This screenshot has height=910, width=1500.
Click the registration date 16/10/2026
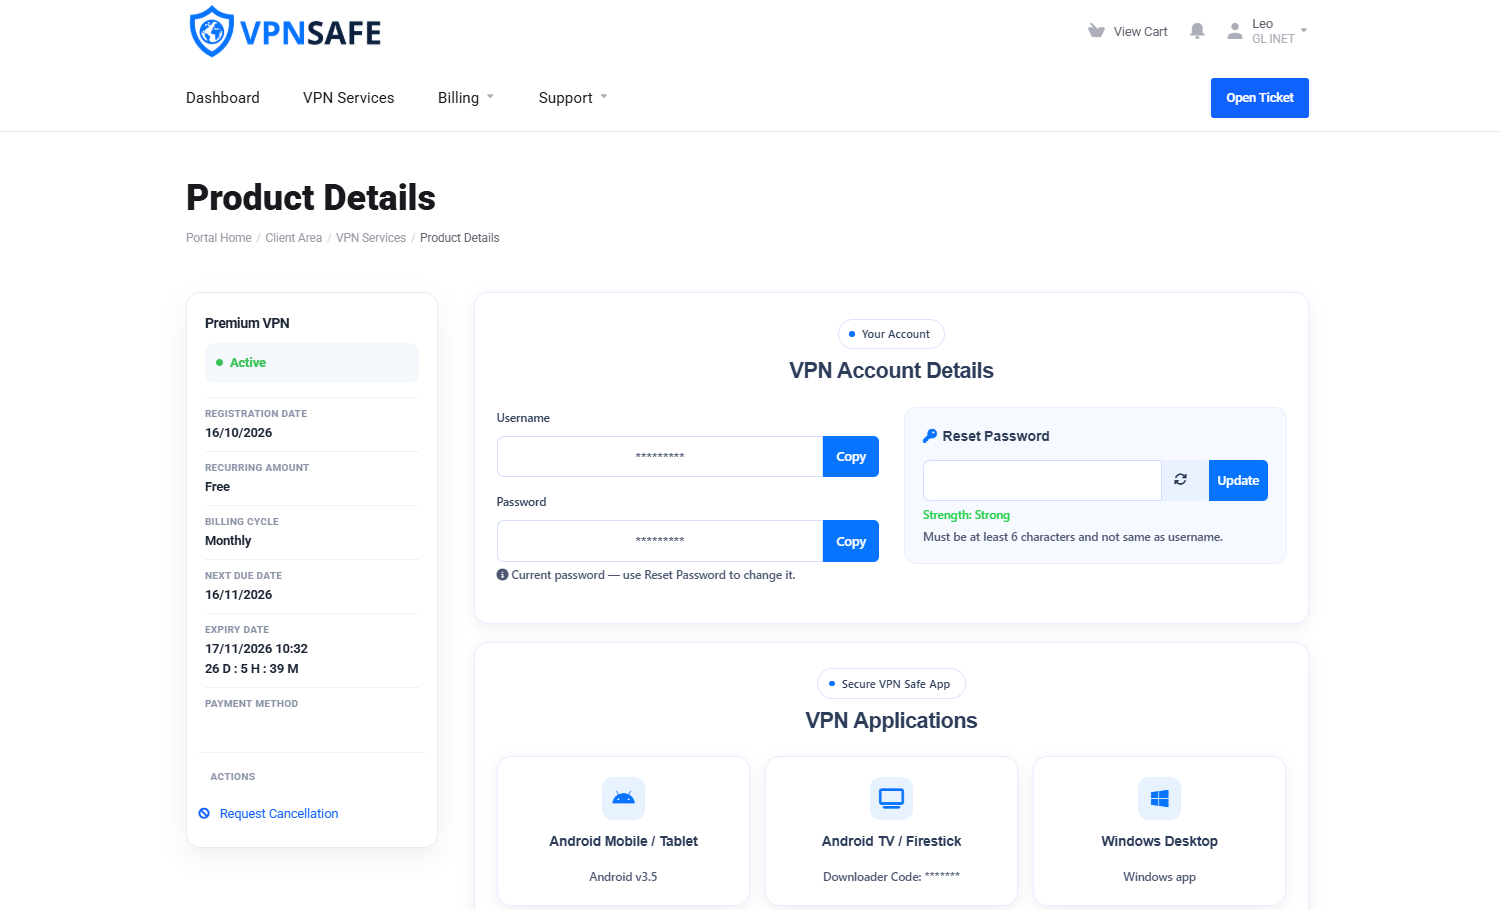239,433
